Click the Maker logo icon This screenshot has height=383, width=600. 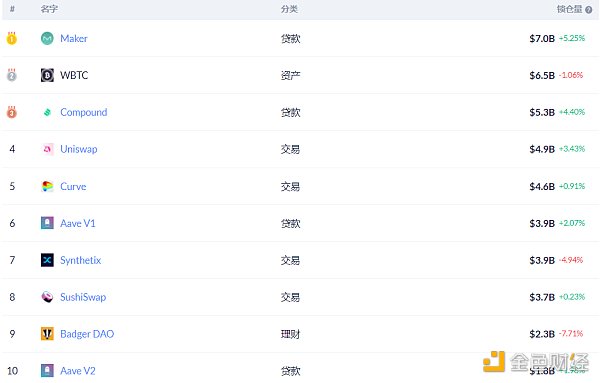[x=47, y=38]
